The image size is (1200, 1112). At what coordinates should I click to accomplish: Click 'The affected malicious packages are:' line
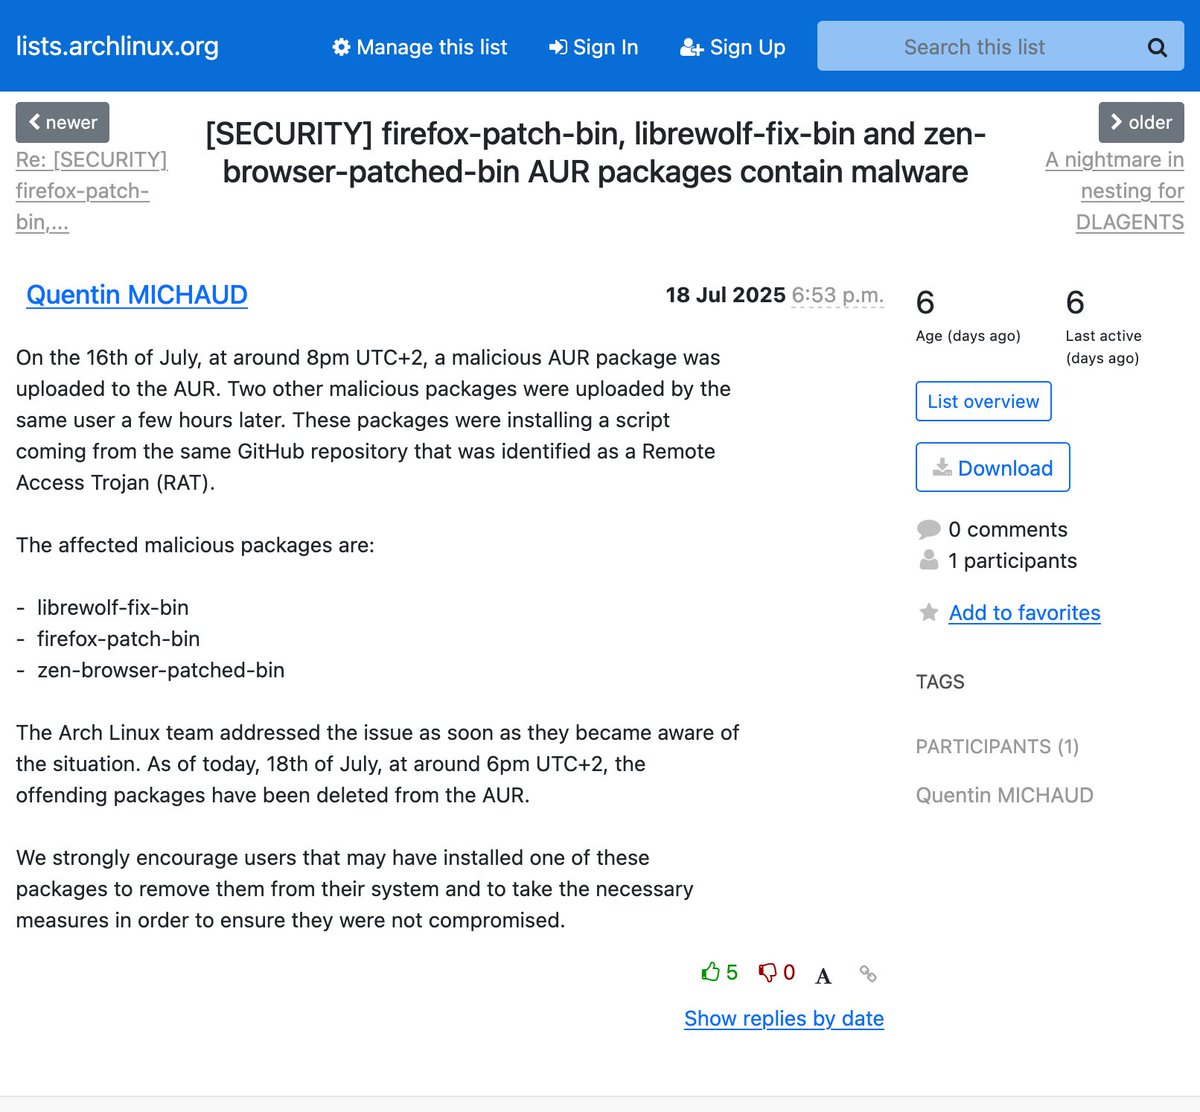coord(195,545)
